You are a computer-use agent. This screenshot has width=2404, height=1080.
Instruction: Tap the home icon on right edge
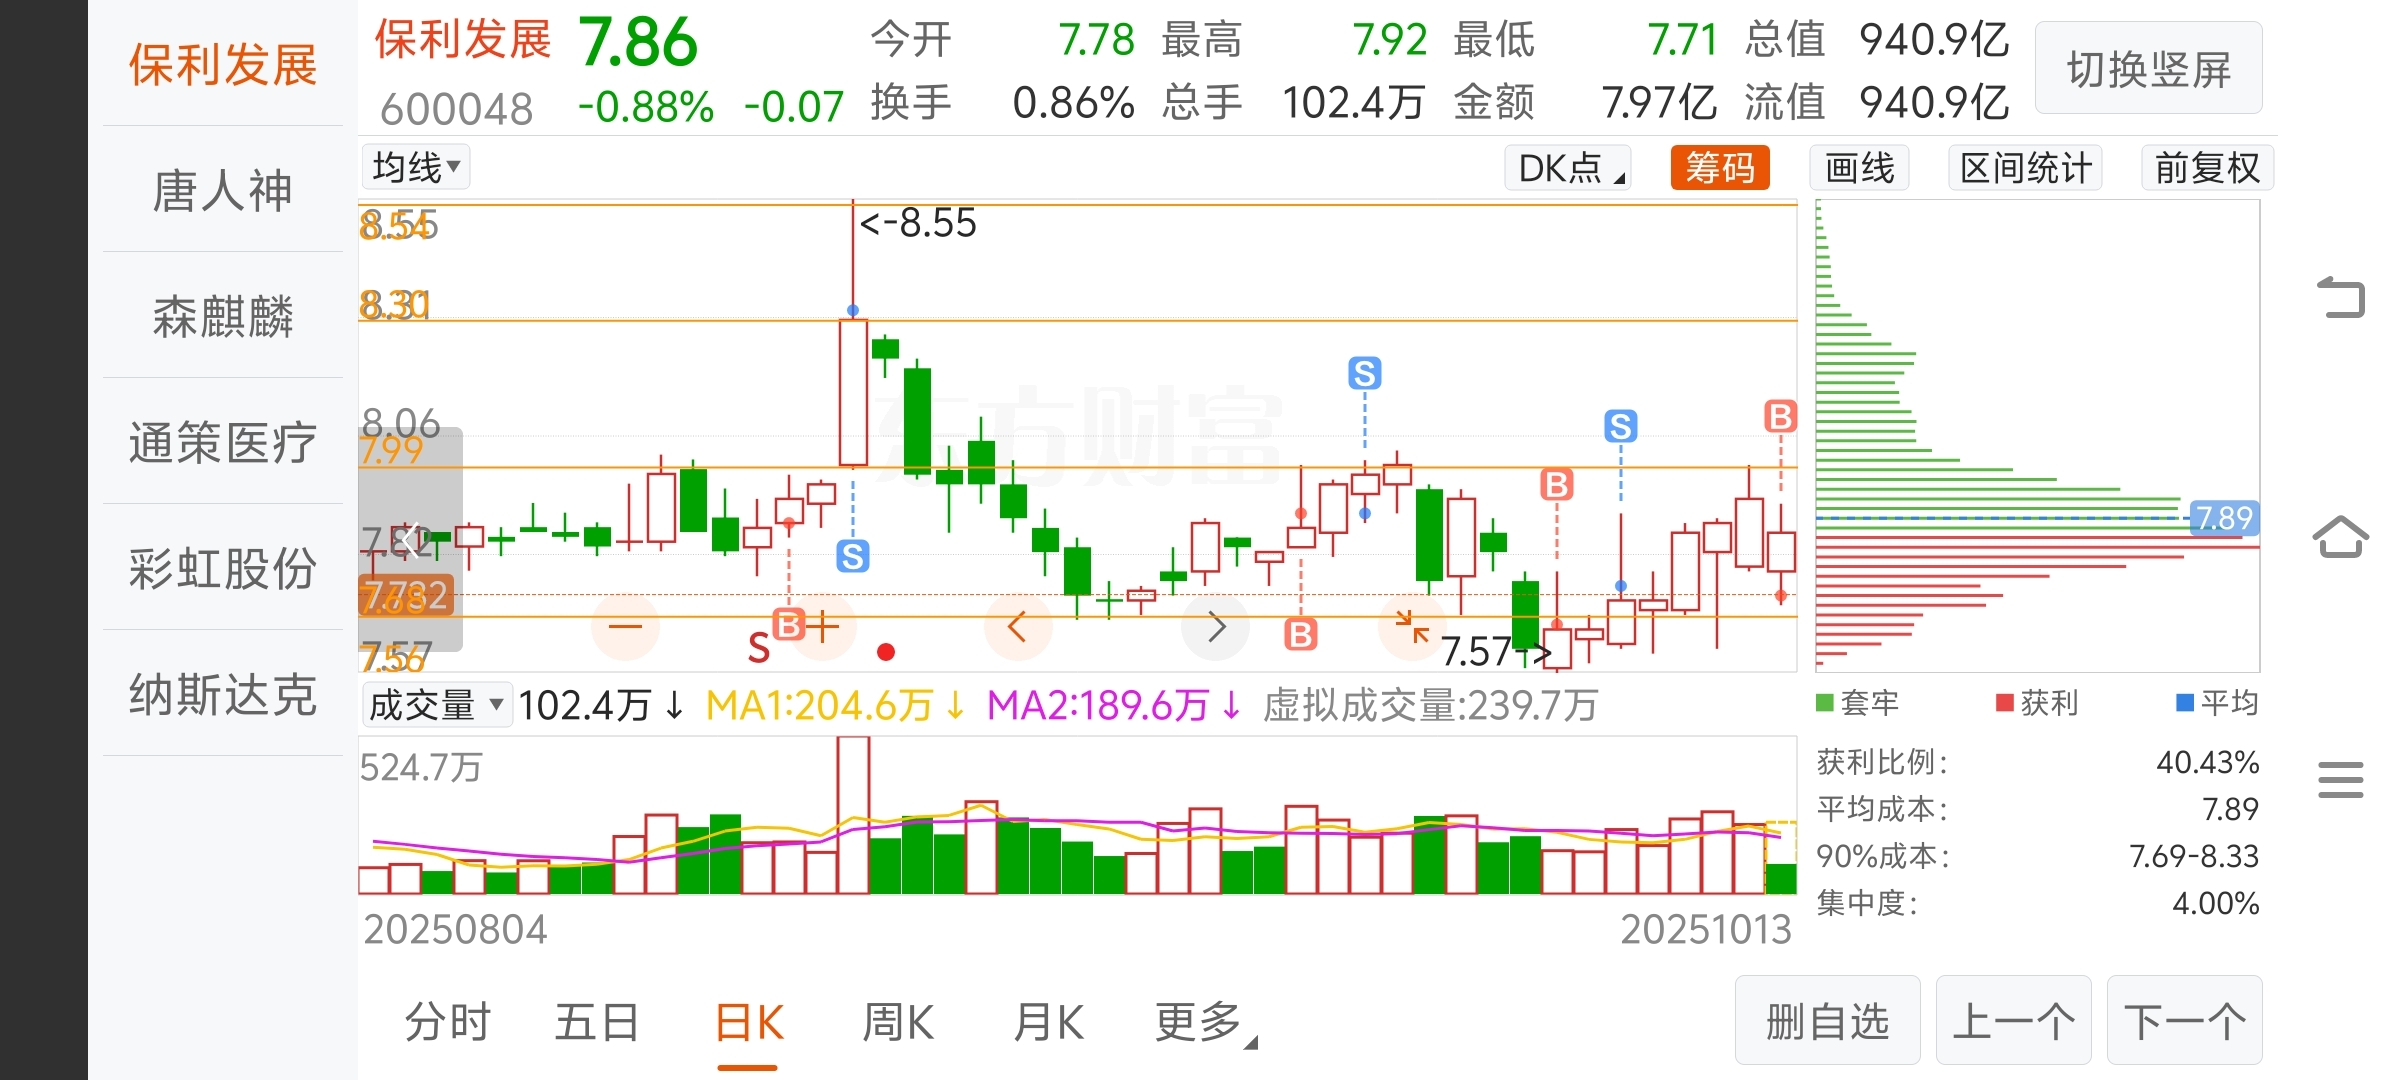coord(2340,537)
